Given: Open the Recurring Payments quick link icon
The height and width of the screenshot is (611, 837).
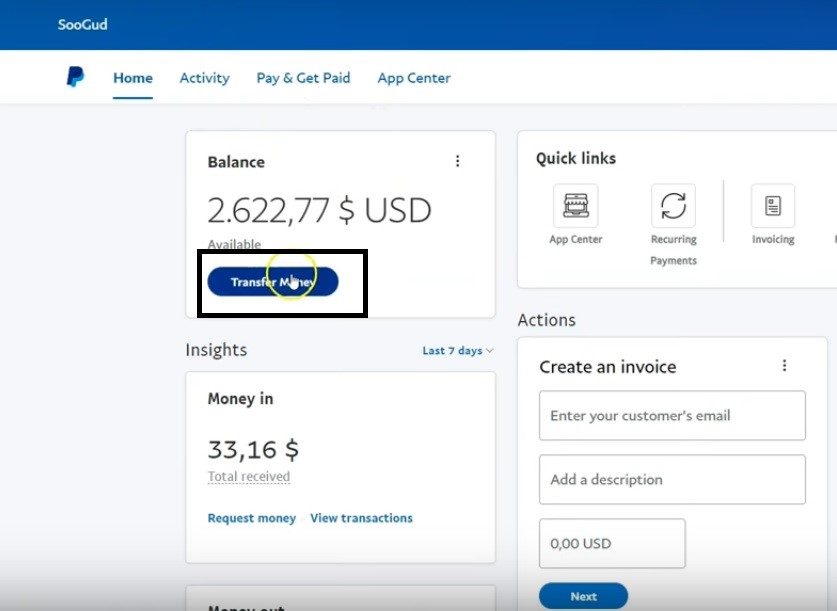Looking at the screenshot, I should pos(673,205).
